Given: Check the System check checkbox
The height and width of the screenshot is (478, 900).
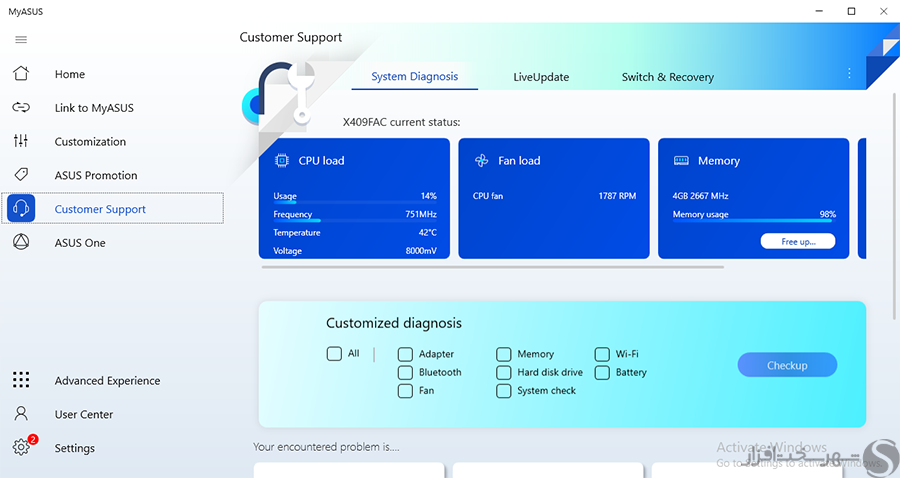Looking at the screenshot, I should point(503,391).
